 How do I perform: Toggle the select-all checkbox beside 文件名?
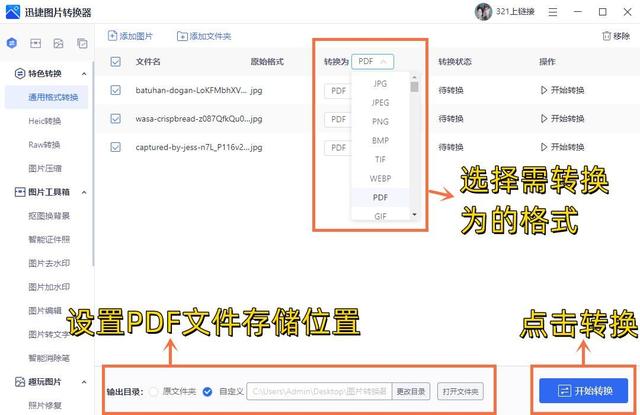(x=116, y=62)
